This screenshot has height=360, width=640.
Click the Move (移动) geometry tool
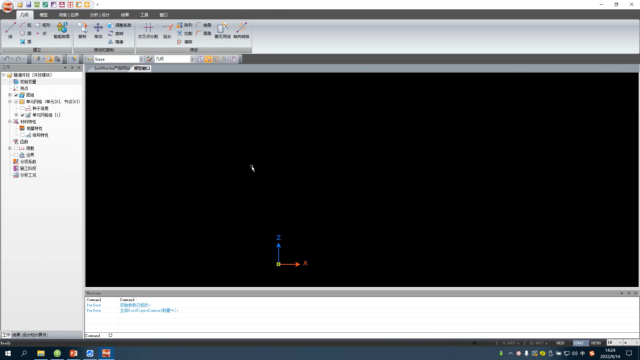pos(98,30)
